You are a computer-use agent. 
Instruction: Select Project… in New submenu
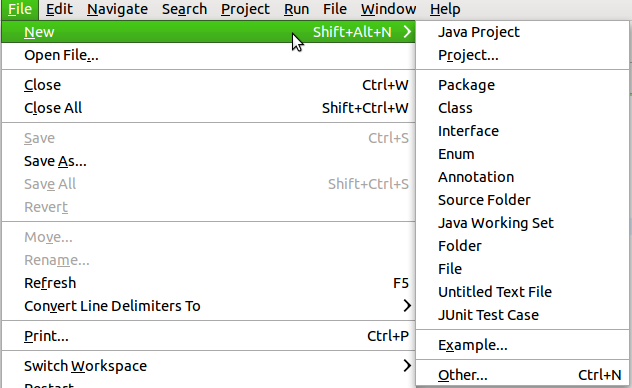coord(522,55)
